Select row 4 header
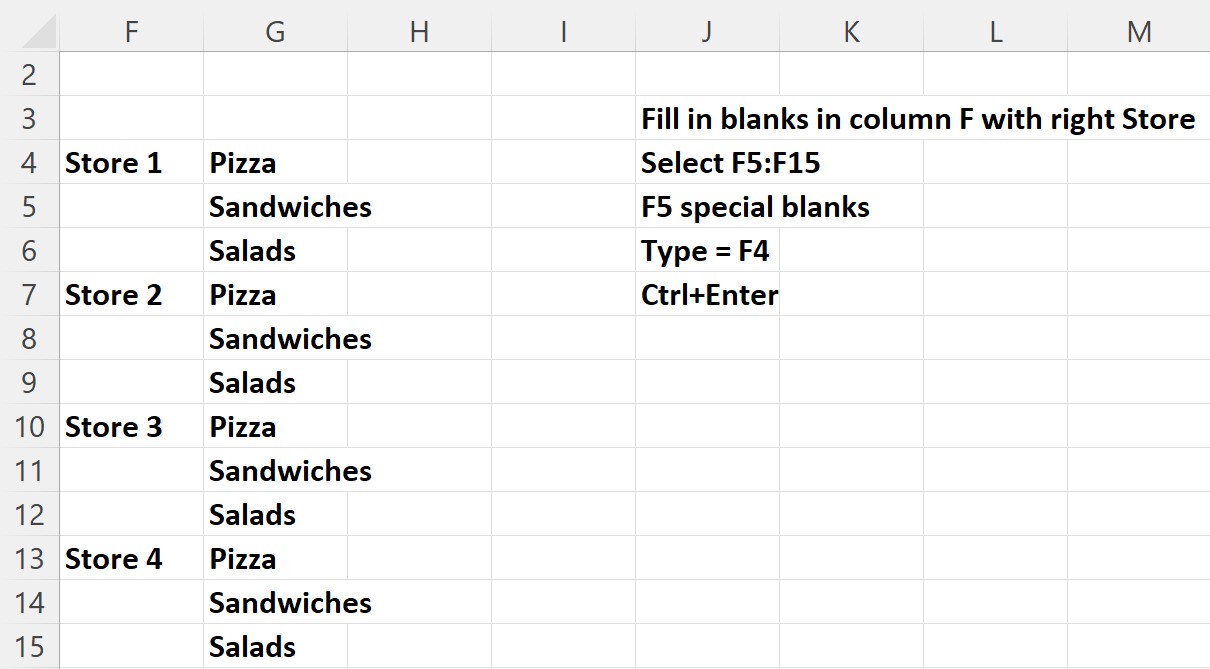This screenshot has width=1210, height=669. pyautogui.click(x=29, y=163)
